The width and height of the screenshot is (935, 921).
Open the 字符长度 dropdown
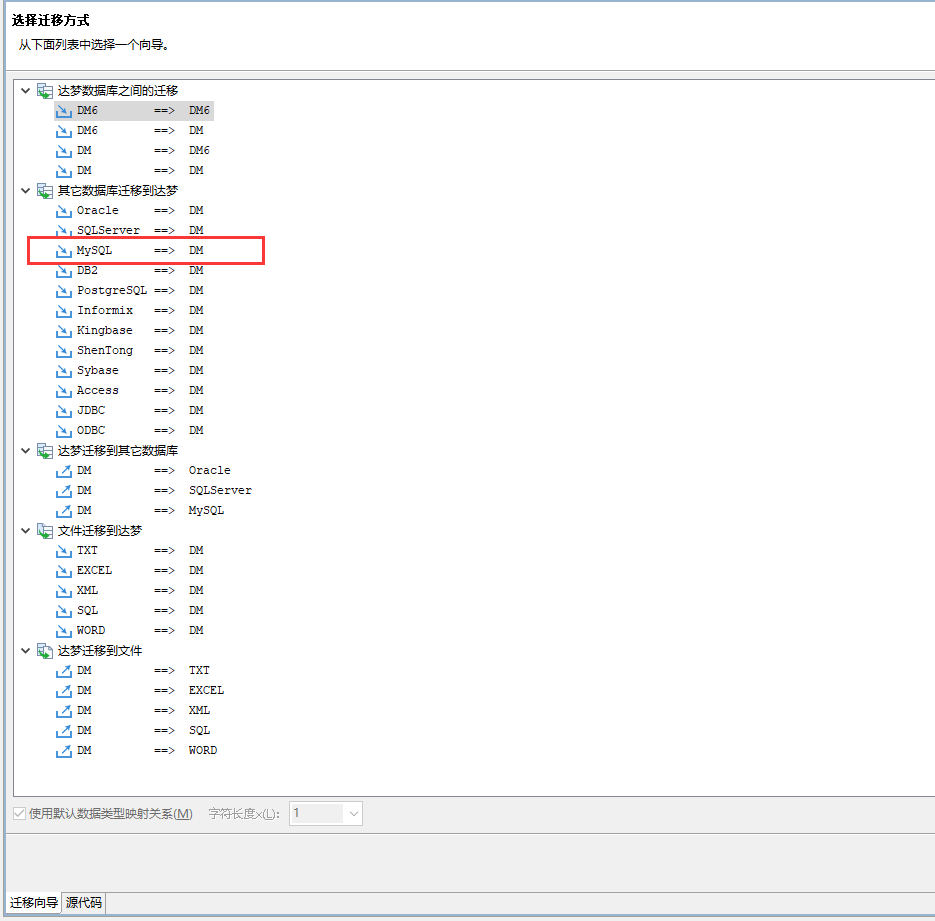[353, 814]
